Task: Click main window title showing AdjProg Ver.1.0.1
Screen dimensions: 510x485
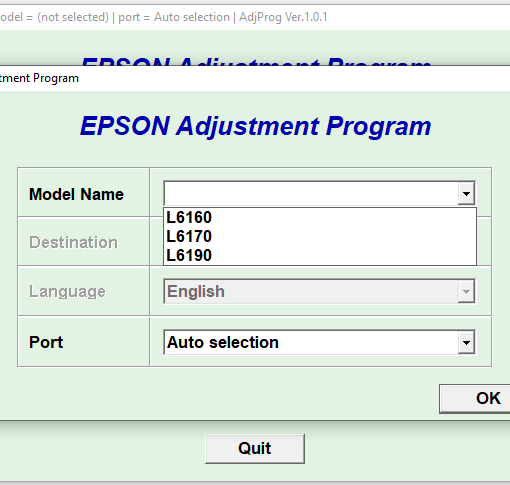Action: pyautogui.click(x=164, y=17)
